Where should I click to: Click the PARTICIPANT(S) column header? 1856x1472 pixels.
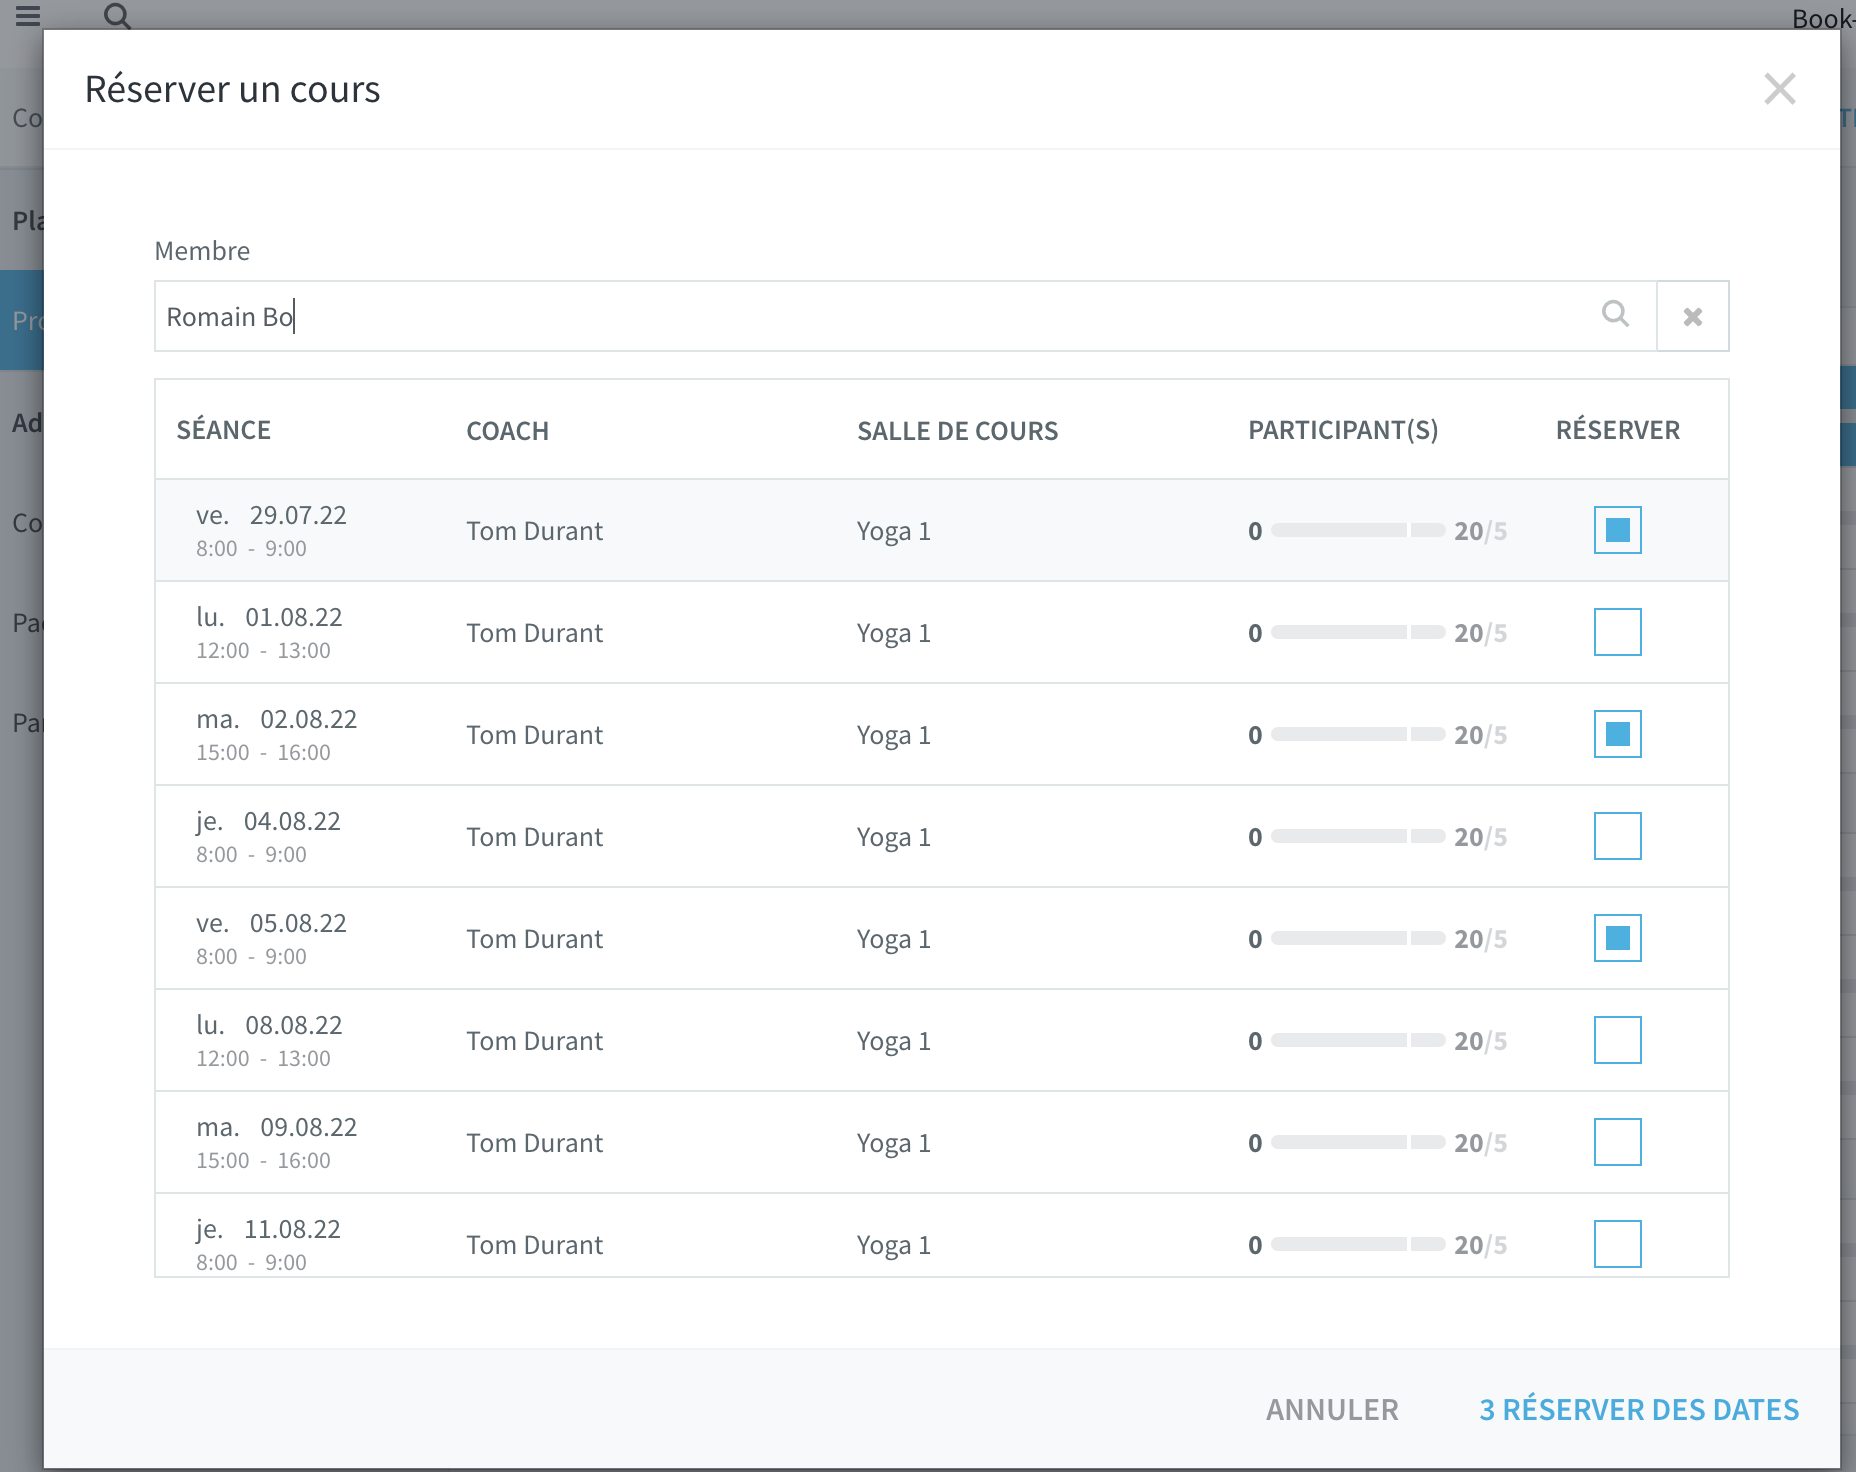pyautogui.click(x=1343, y=430)
